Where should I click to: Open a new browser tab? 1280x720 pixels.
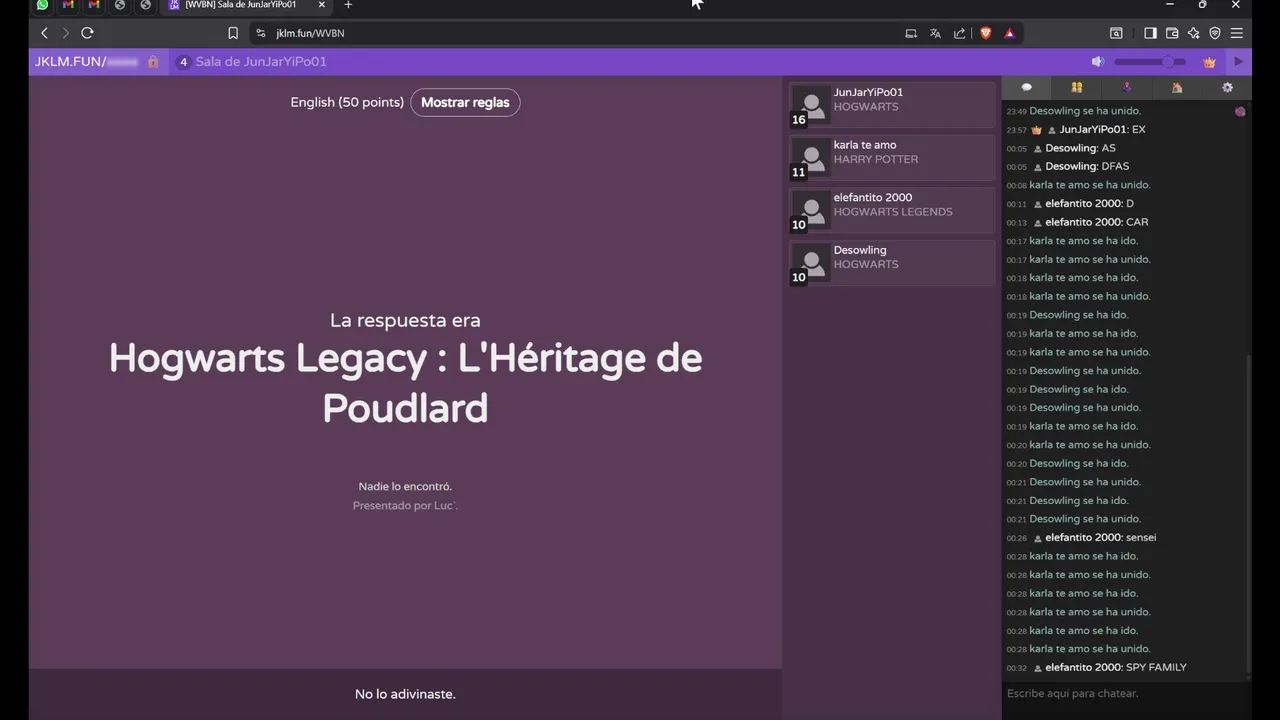point(348,5)
